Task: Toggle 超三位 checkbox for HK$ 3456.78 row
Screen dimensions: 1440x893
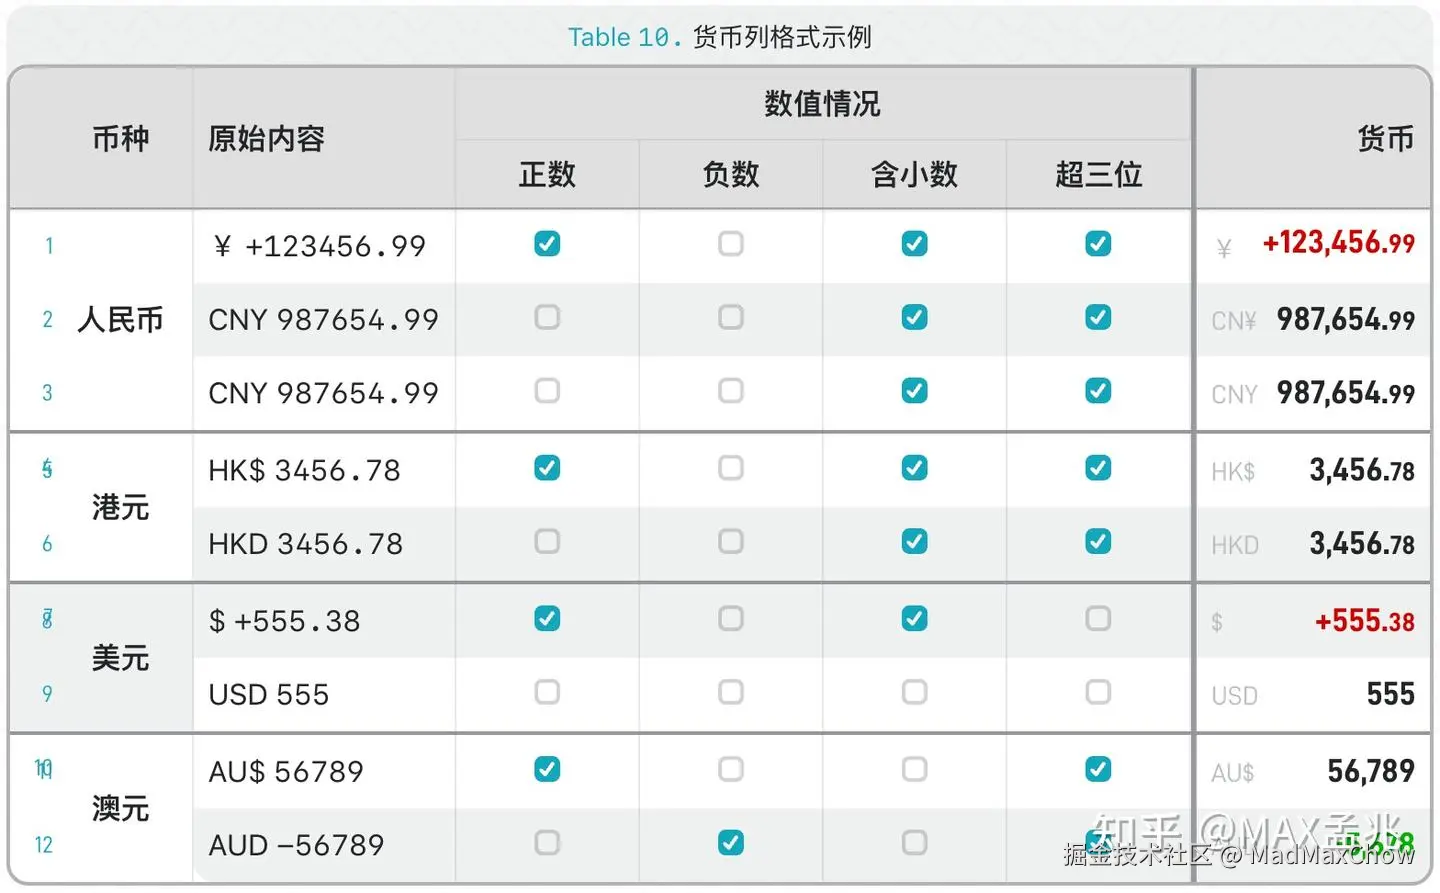Action: coord(1098,468)
